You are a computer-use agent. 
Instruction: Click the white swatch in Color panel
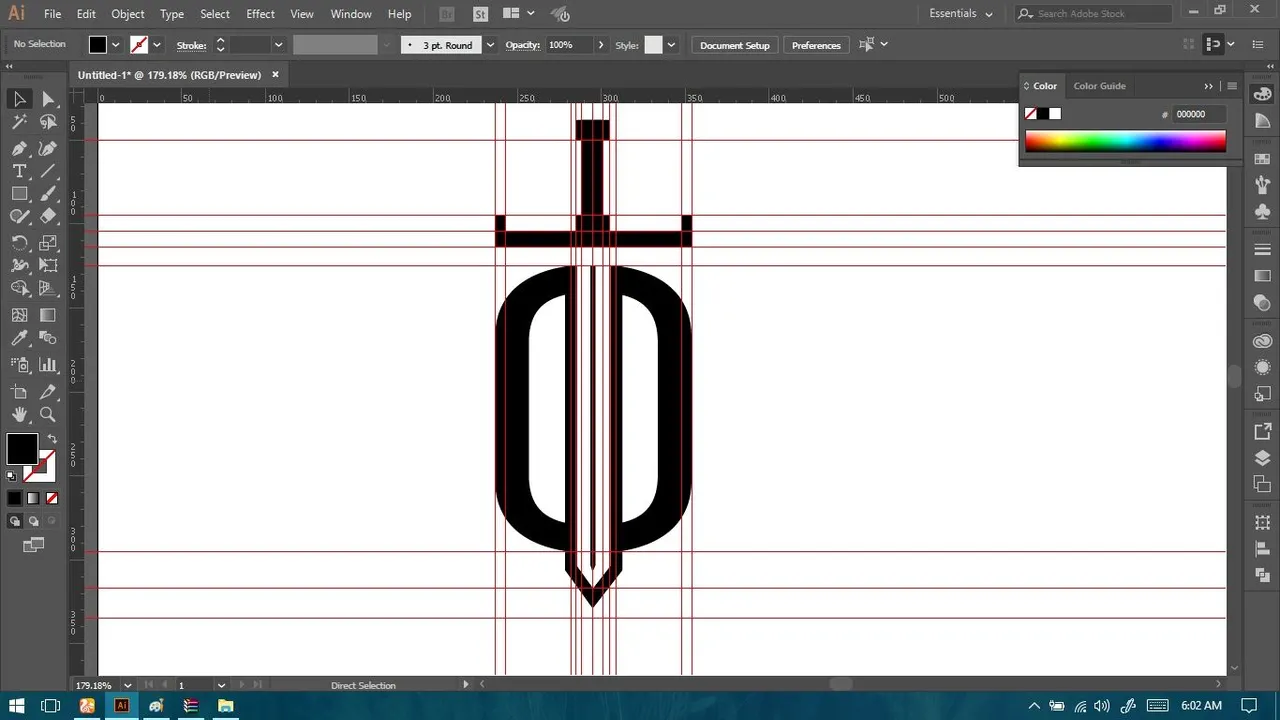(1055, 114)
